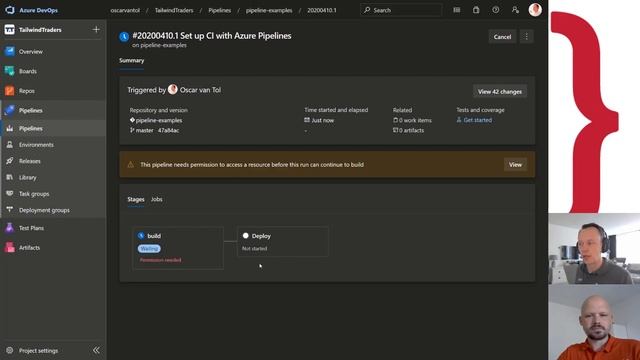
Task: Collapse the sidebar with double chevron
Action: pyautogui.click(x=96, y=350)
